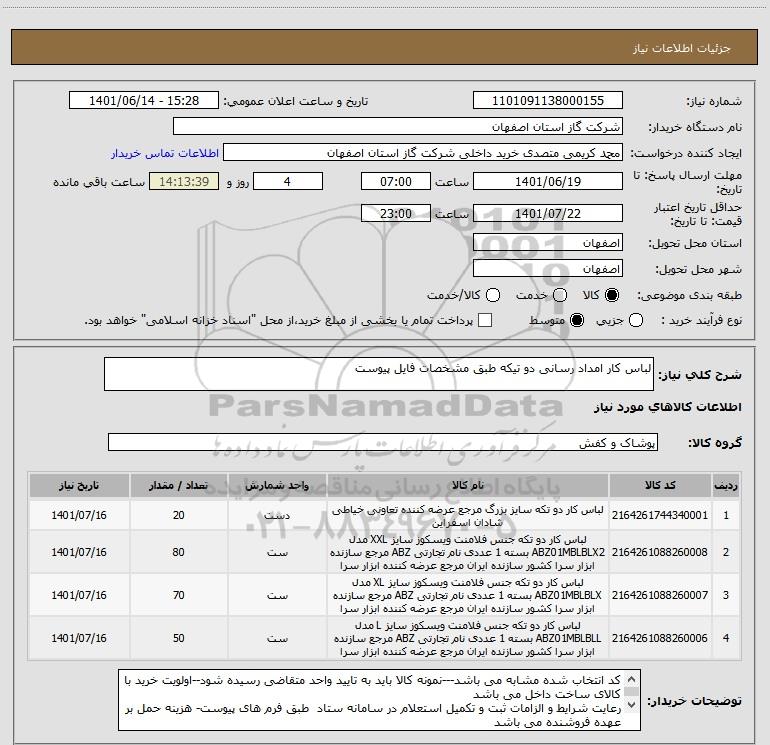Click the جزئیات اطلاعات نیاز header title
Image resolution: width=770 pixels, height=745 pixels.
(681, 48)
